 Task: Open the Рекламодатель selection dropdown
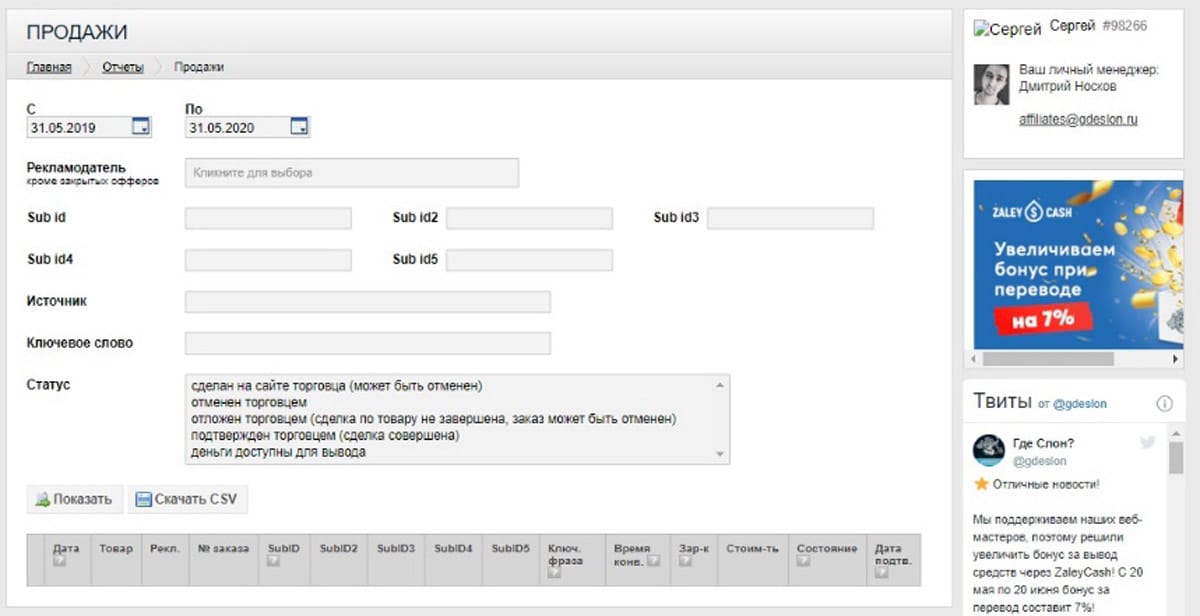click(x=351, y=173)
